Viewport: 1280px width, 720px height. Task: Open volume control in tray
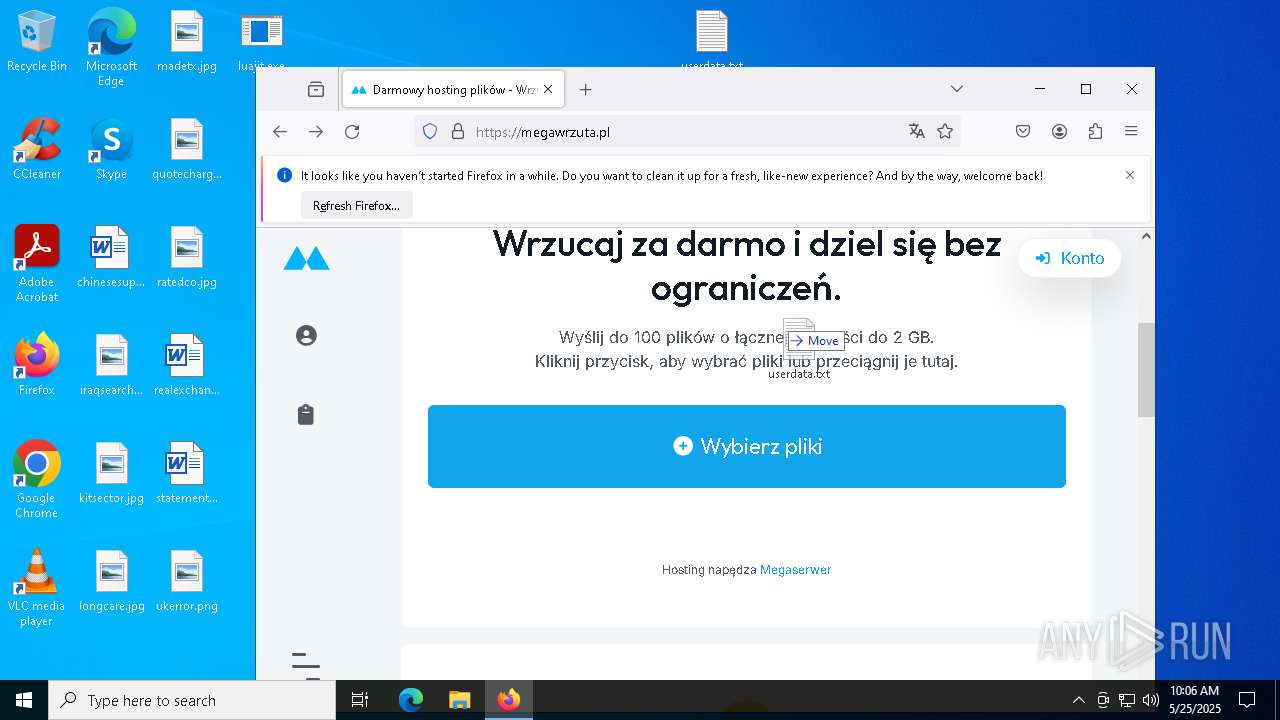click(x=1151, y=700)
